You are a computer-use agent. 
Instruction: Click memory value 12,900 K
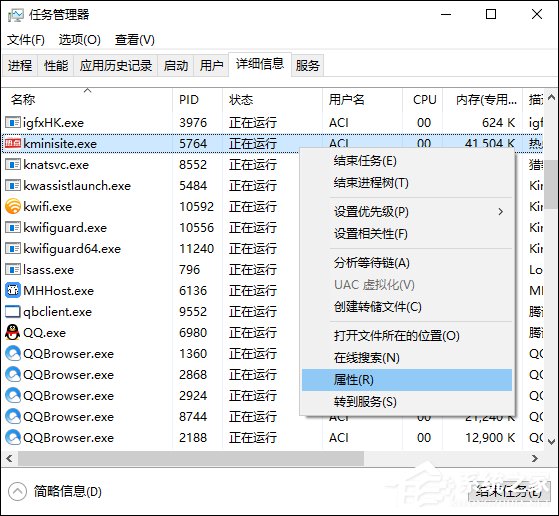tap(490, 438)
